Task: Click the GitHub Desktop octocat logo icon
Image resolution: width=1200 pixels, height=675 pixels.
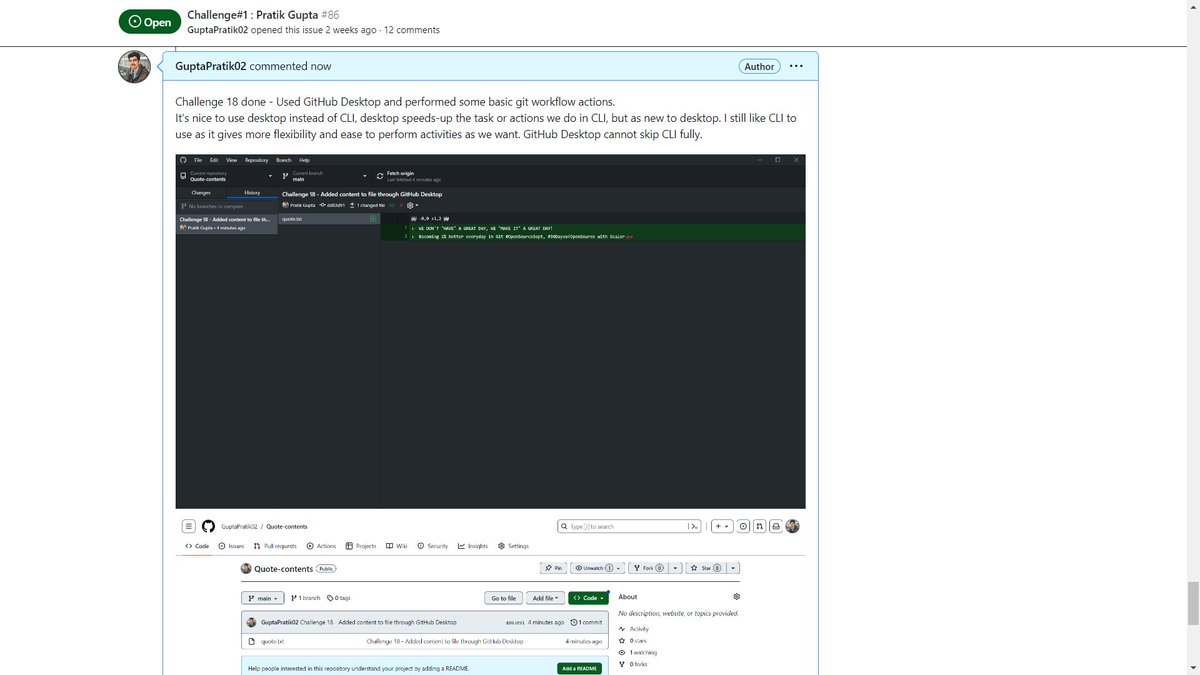Action: tap(183, 160)
